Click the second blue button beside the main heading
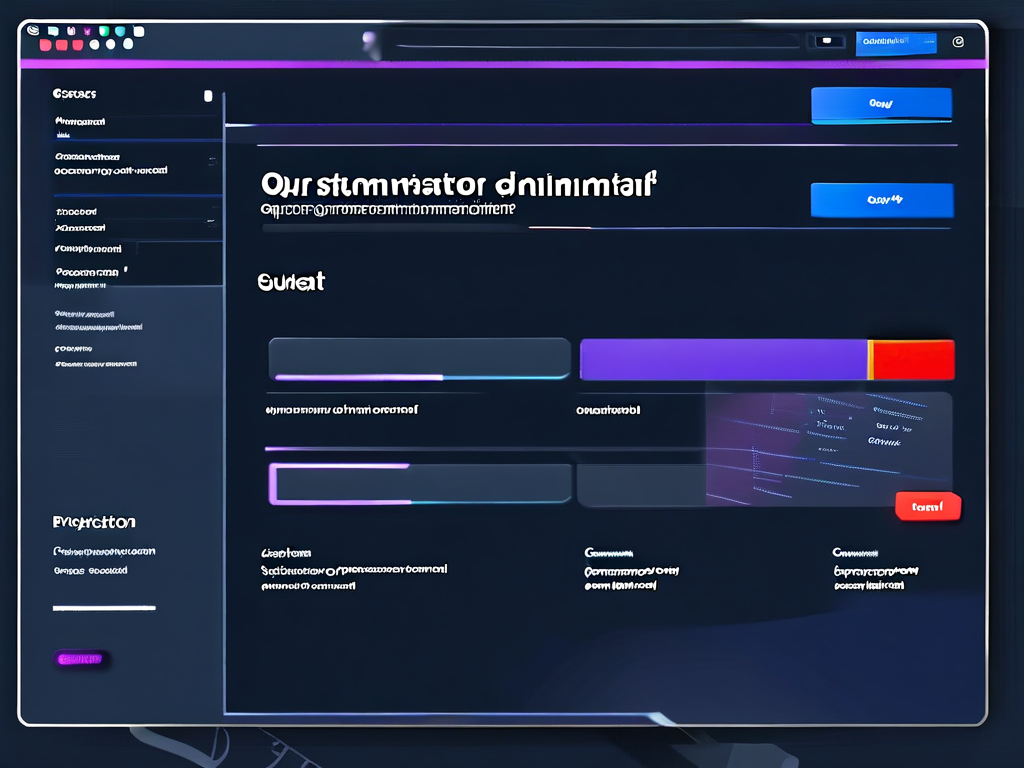Image resolution: width=1024 pixels, height=768 pixels. point(881,200)
